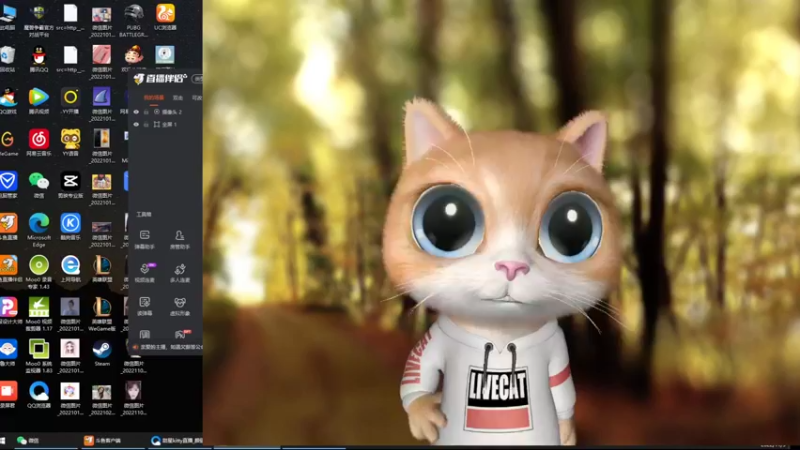Select the 微信图片 file with shark fin thumbnail
The height and width of the screenshot is (450, 800).
[x=102, y=105]
